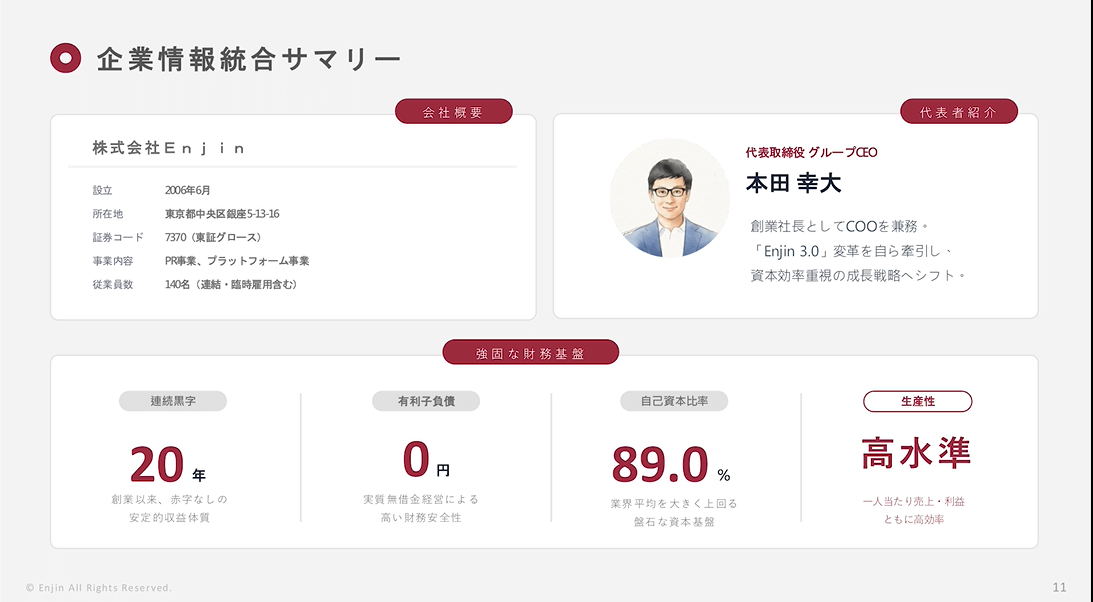The height and width of the screenshot is (602, 1093).
Task: Click the name 本田 幸大
Action: [x=794, y=183]
